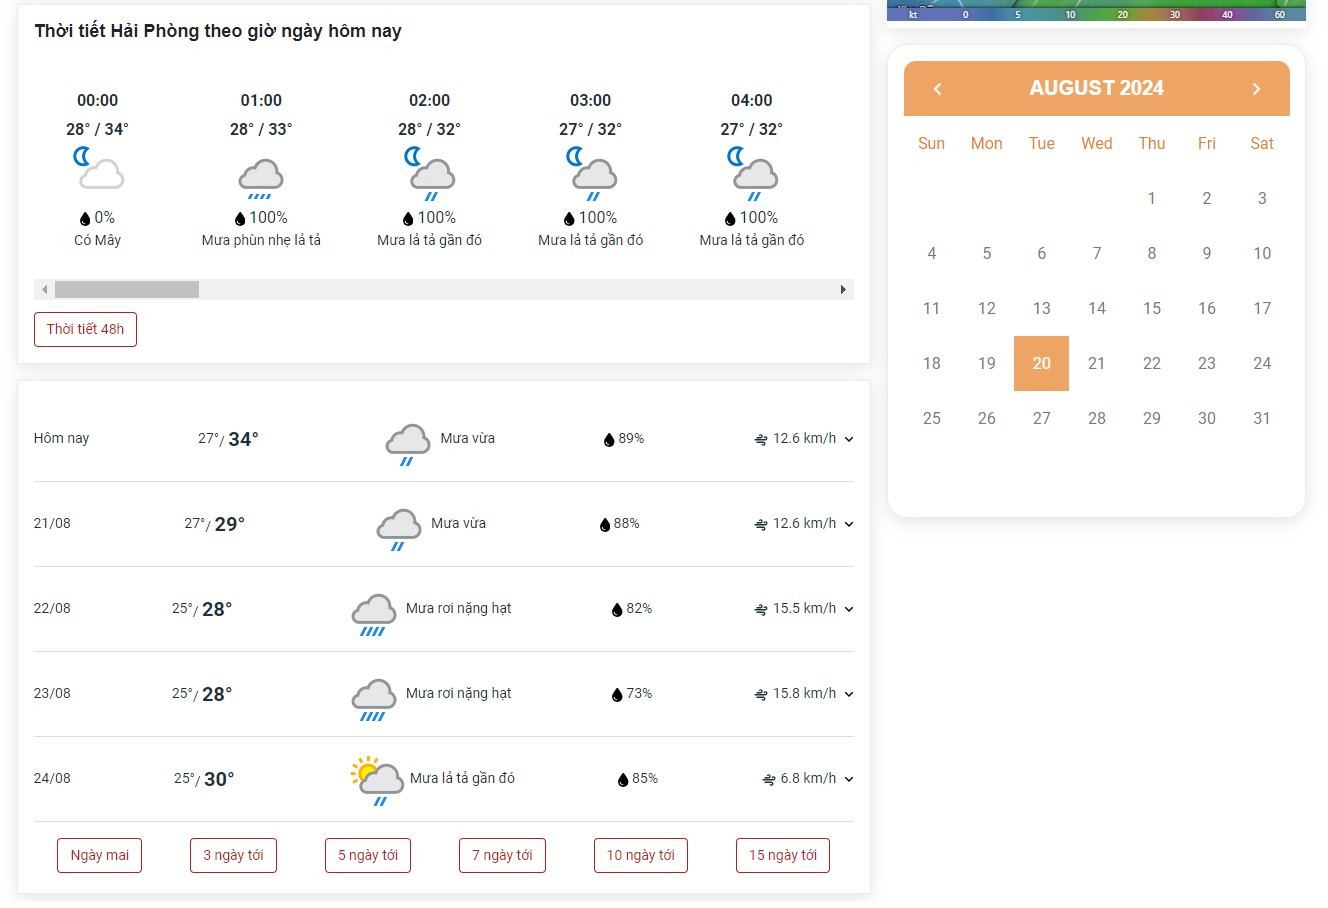Click the raindrop icon beside 85%
Viewport: 1328px width, 908px height.
623,779
